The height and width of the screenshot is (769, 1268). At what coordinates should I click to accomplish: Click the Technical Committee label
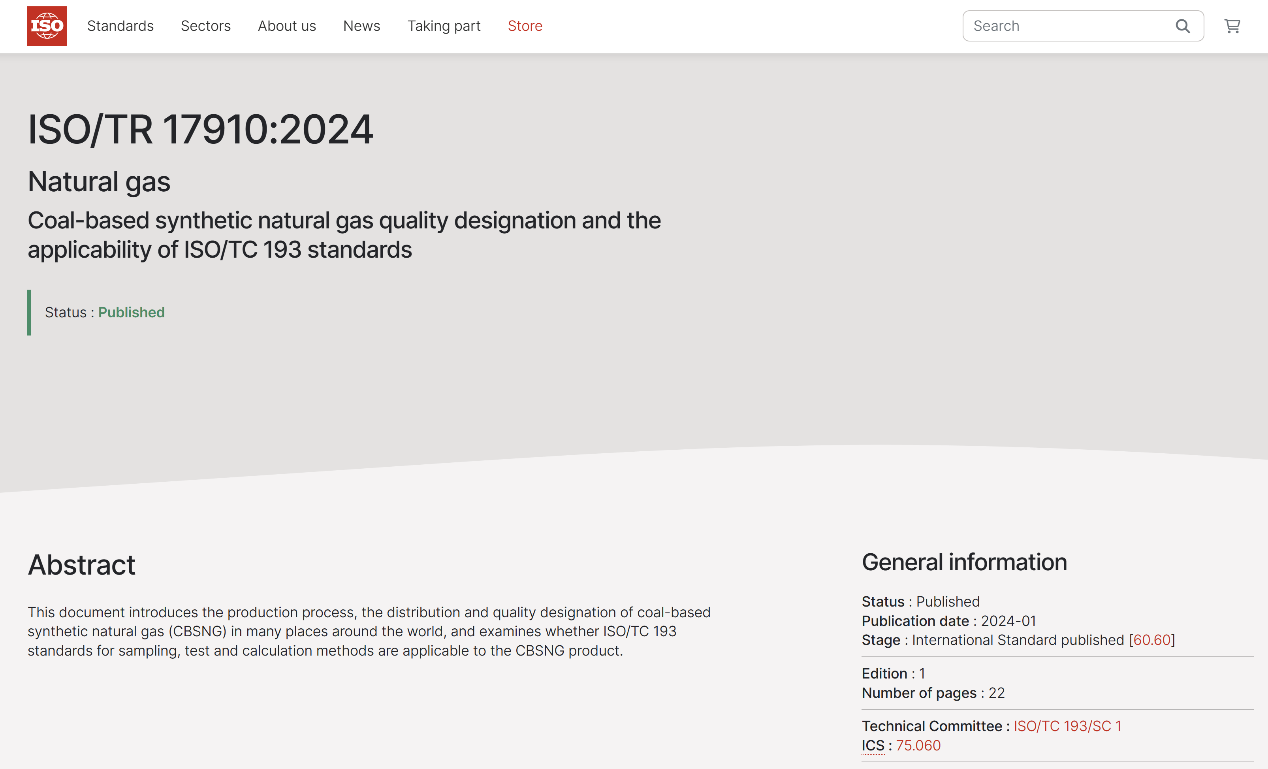932,726
